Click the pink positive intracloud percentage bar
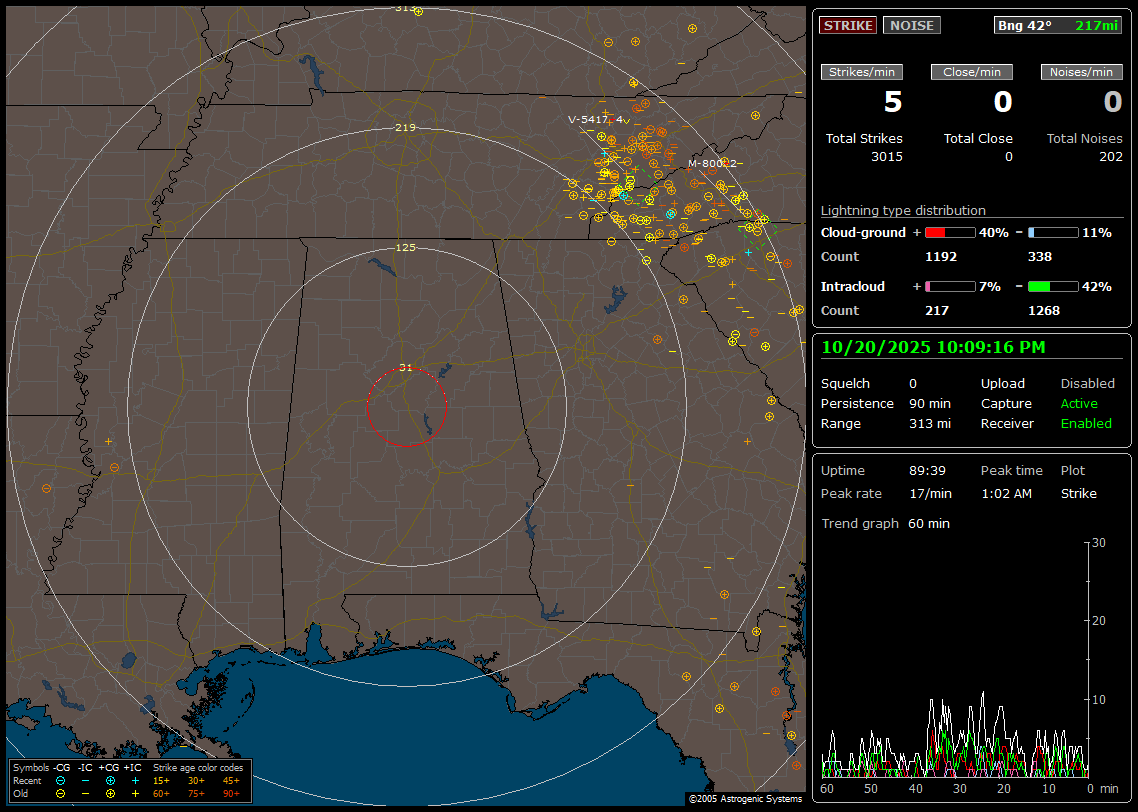 tap(949, 286)
